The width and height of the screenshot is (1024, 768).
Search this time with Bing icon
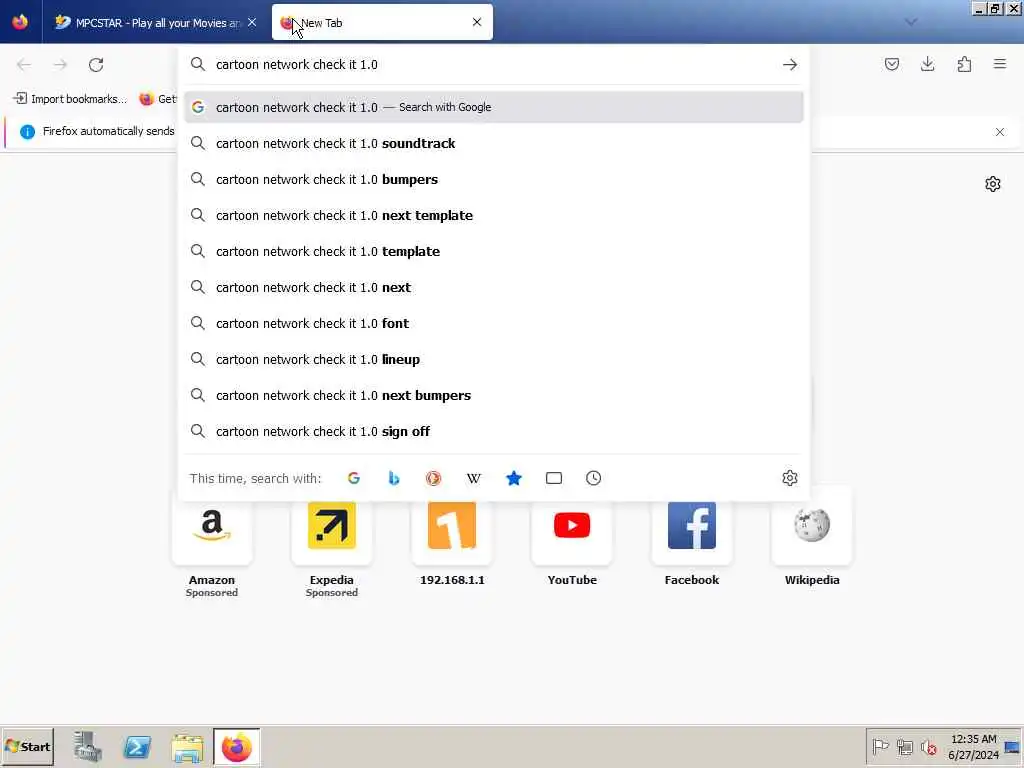(x=394, y=478)
